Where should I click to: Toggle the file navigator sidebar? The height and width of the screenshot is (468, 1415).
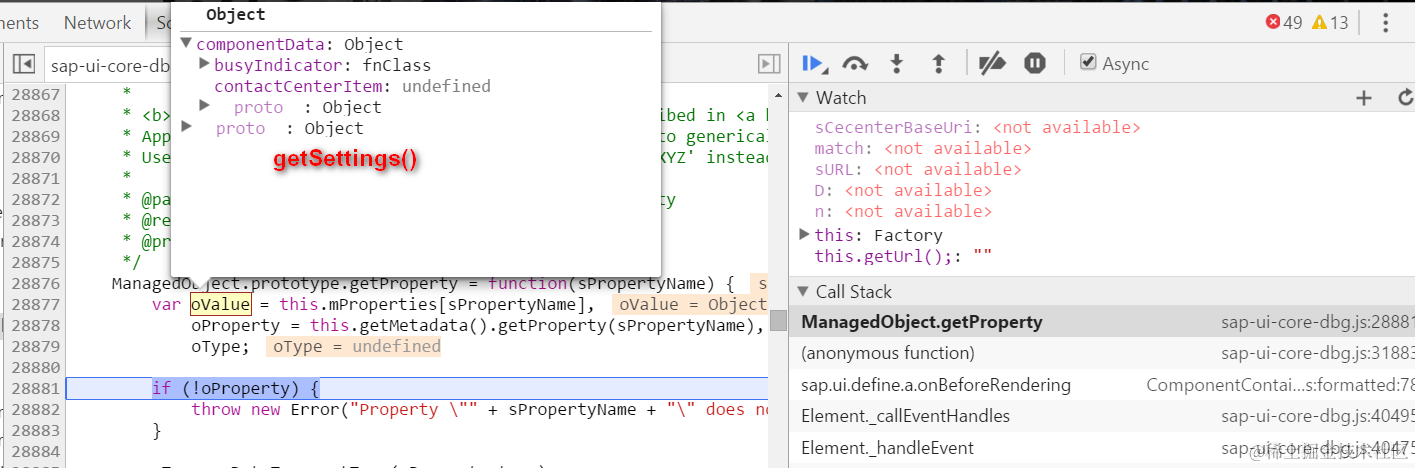[24, 64]
